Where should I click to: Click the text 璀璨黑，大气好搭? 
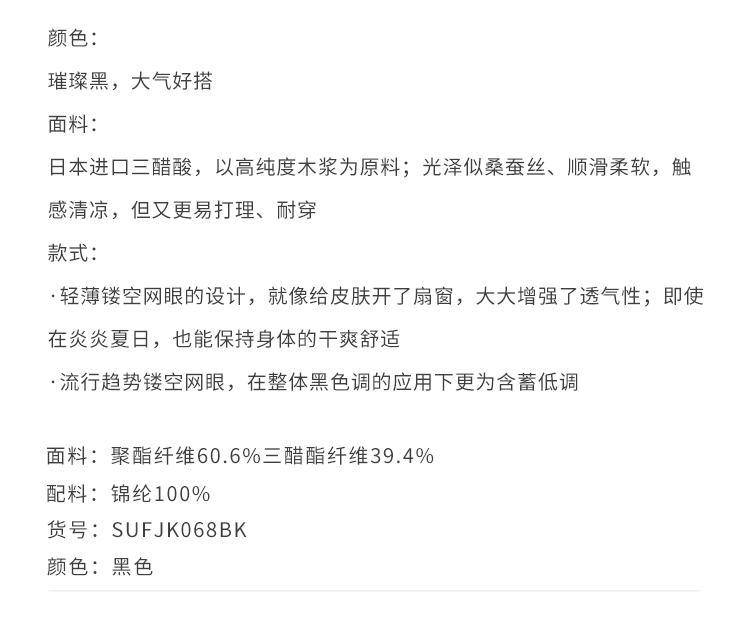pos(130,81)
